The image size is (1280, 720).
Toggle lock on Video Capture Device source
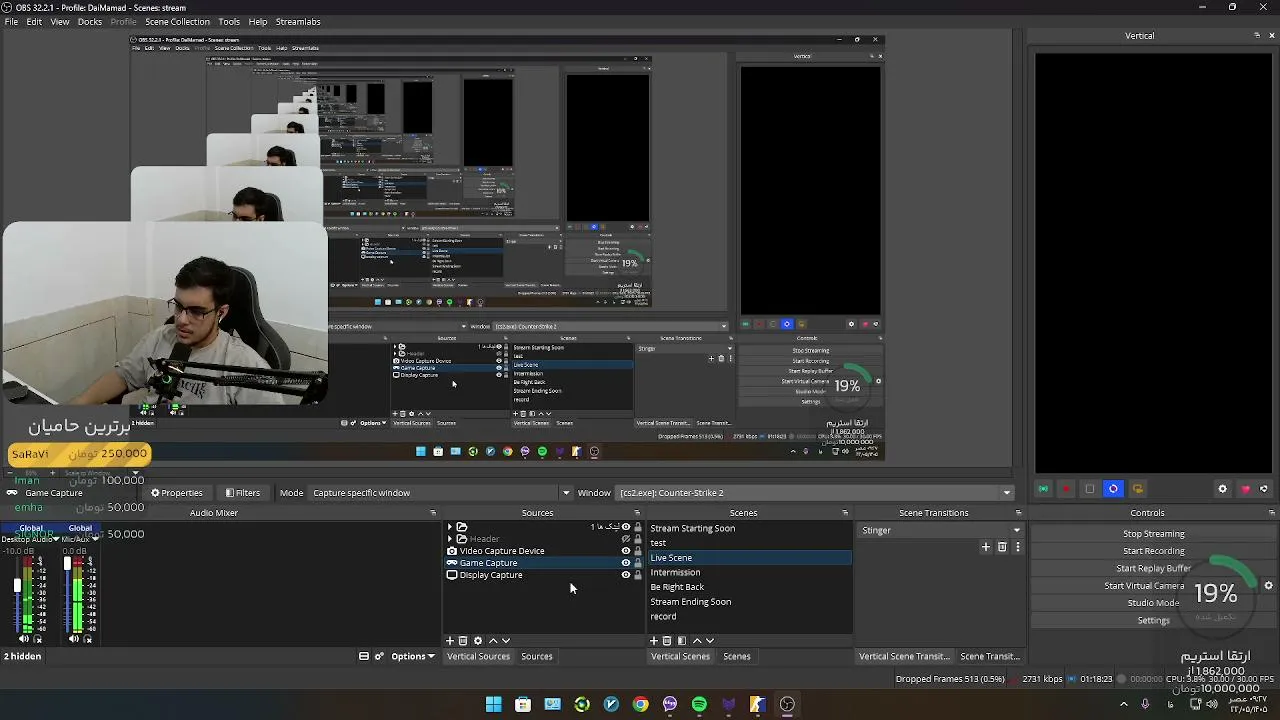[638, 551]
